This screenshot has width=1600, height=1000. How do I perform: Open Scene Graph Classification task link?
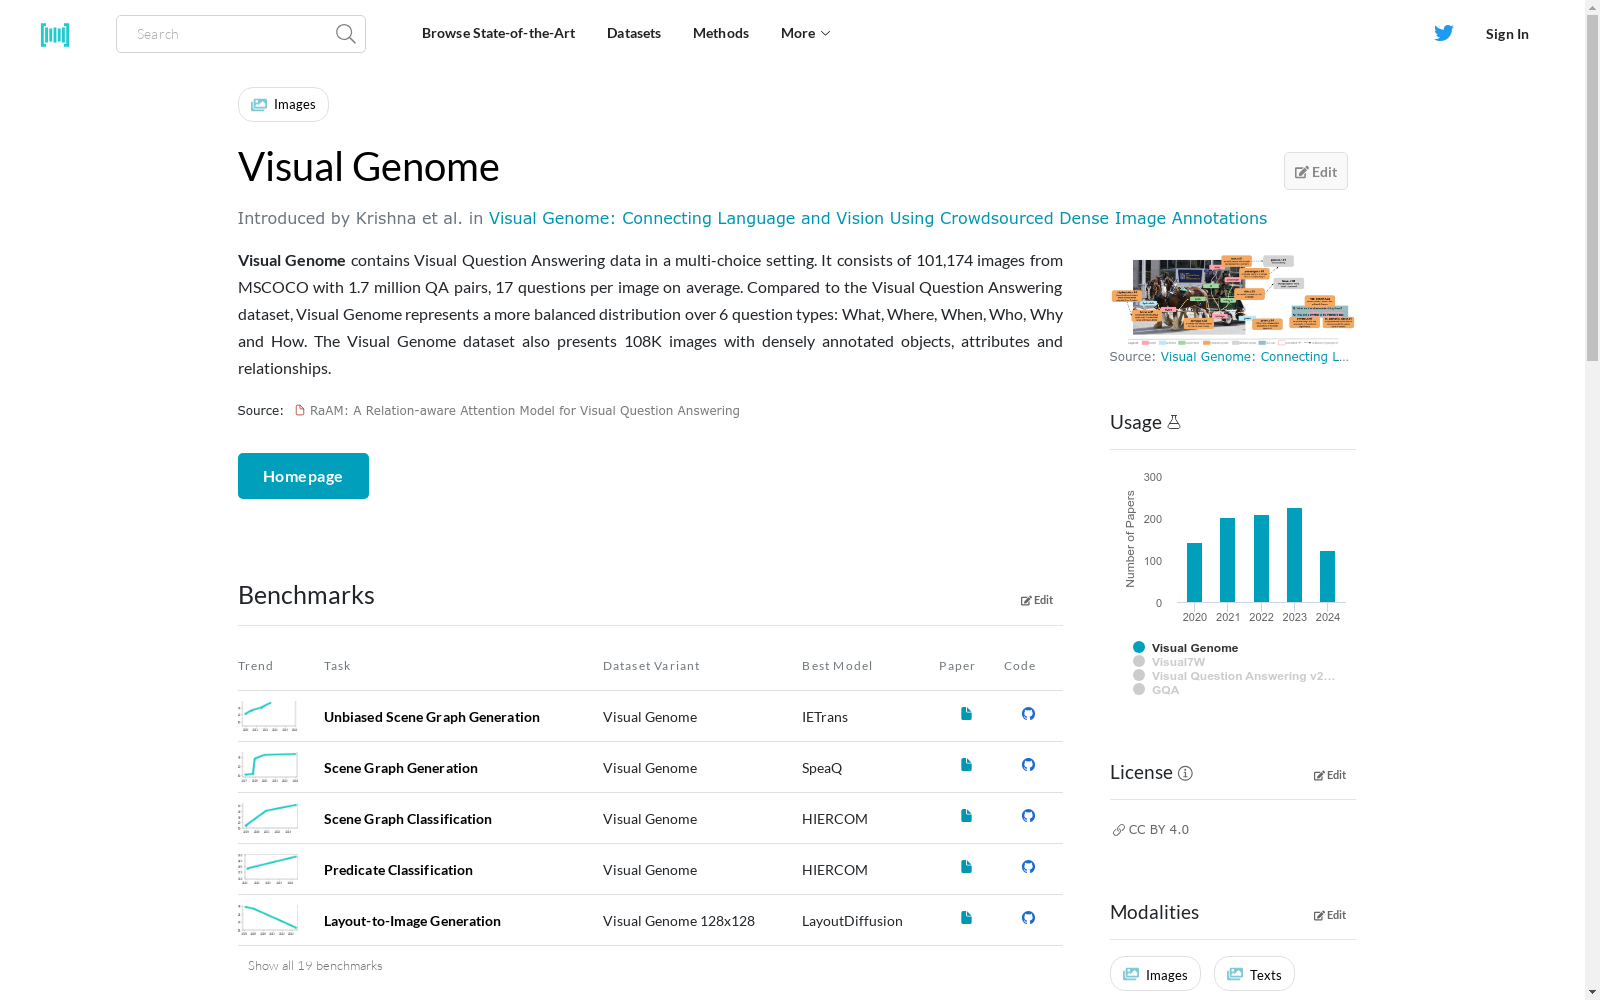coord(408,819)
